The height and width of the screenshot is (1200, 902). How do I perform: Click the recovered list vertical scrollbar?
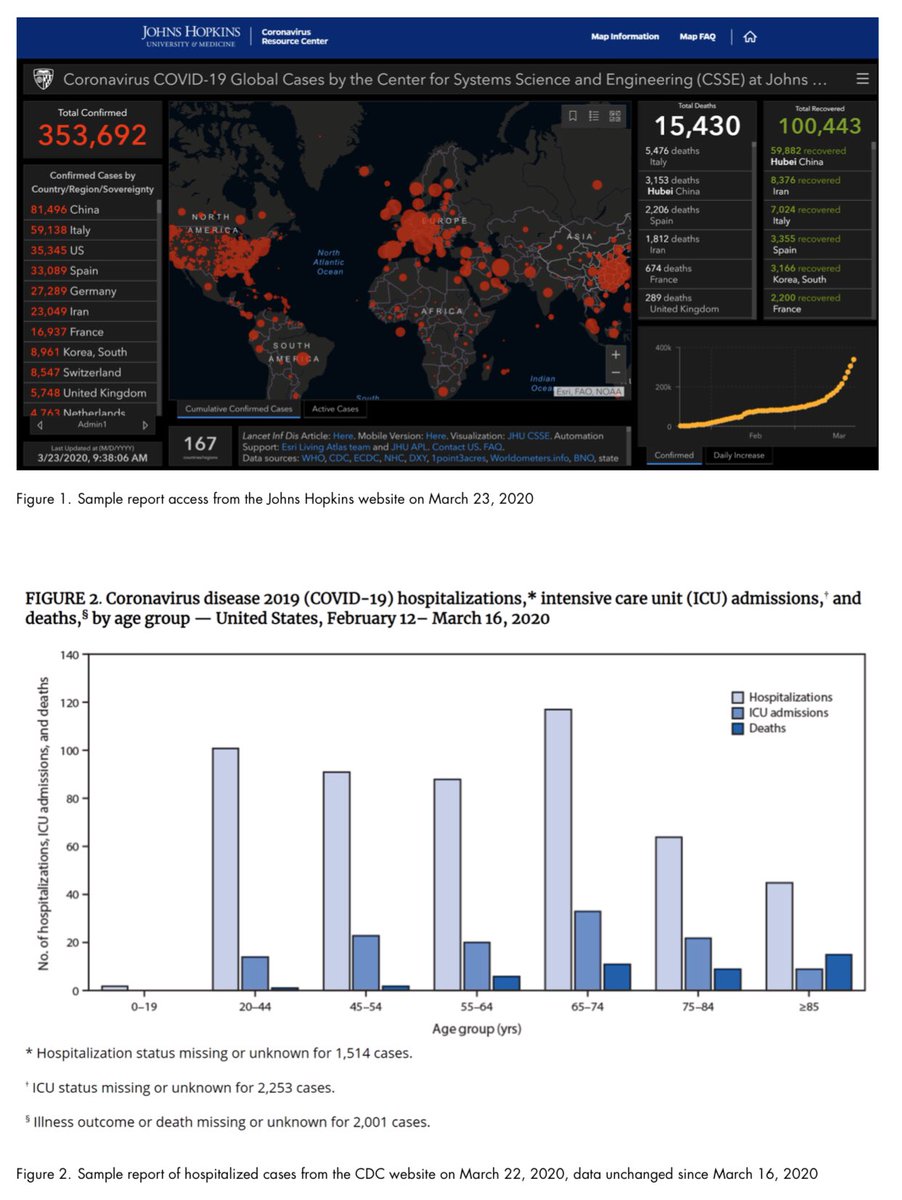(x=874, y=230)
